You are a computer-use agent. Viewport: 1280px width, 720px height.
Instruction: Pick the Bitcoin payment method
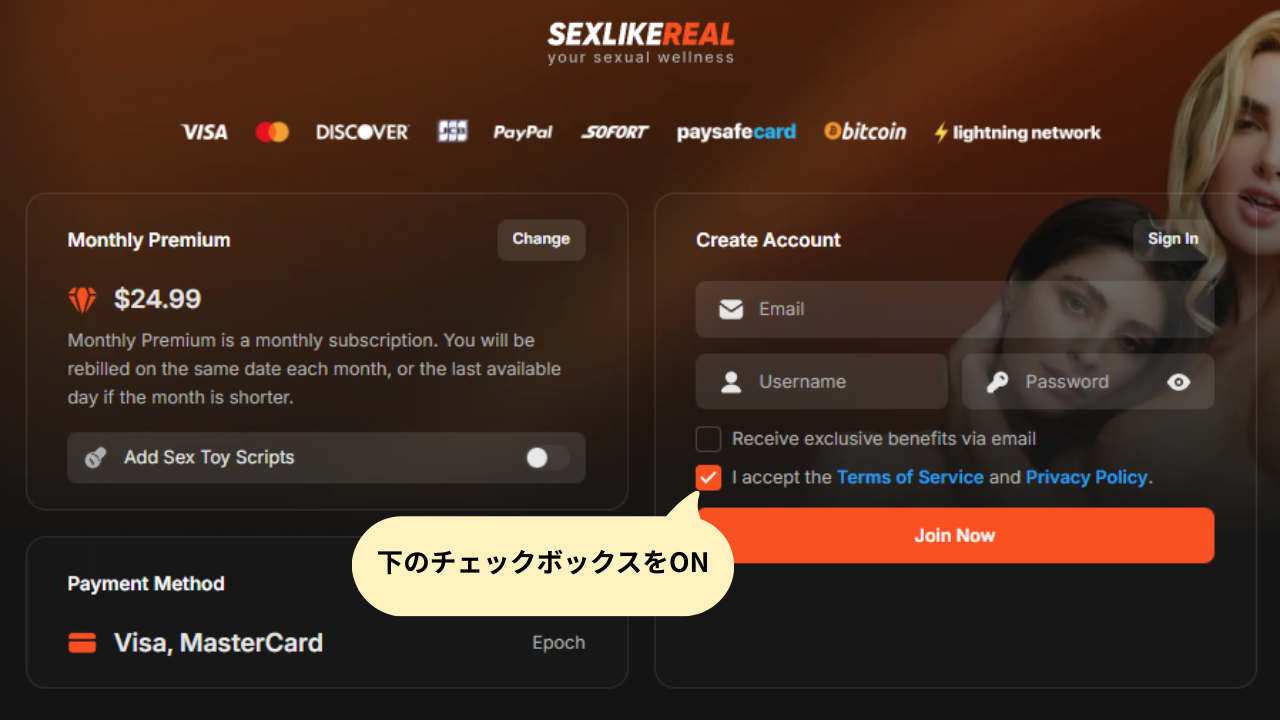tap(865, 131)
